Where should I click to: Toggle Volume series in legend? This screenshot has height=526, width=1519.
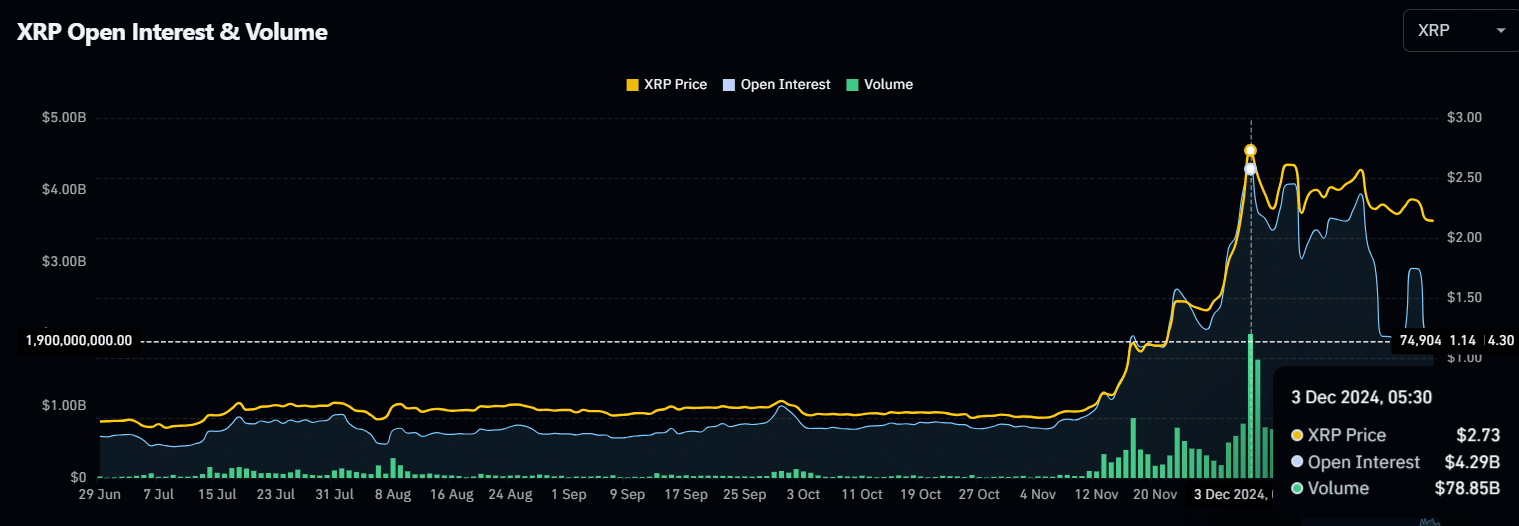point(888,85)
